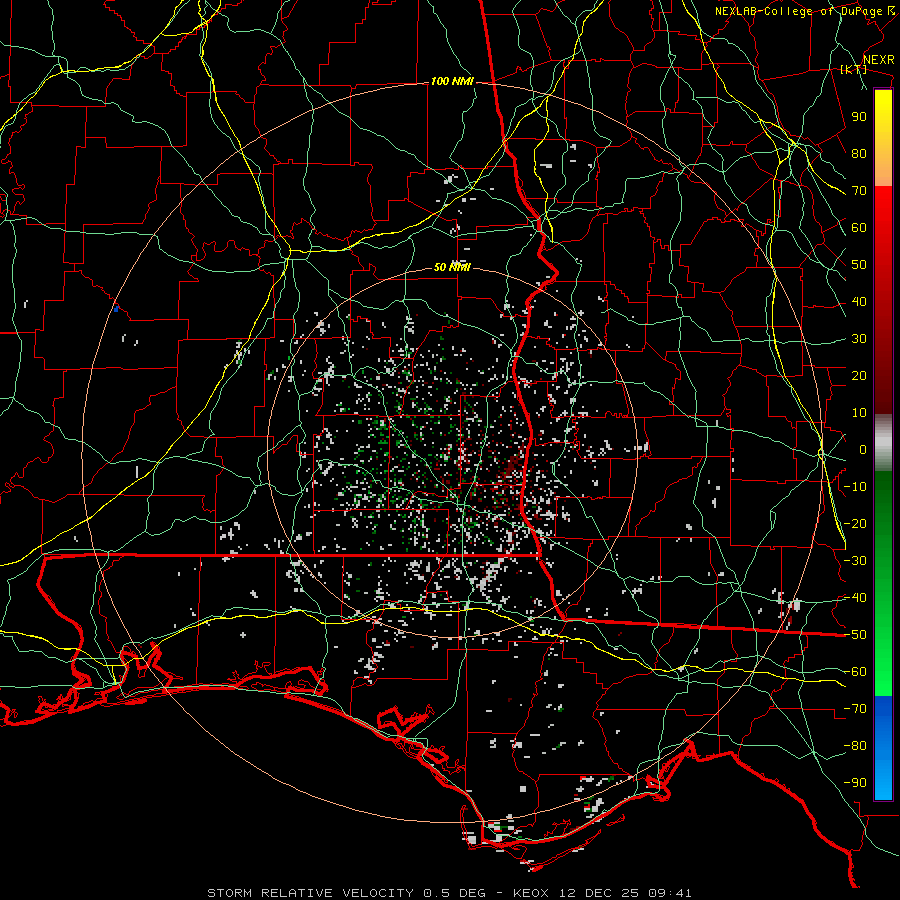This screenshot has width=900, height=900.
Task: Click the -40 knots scale label
Action: point(855,598)
